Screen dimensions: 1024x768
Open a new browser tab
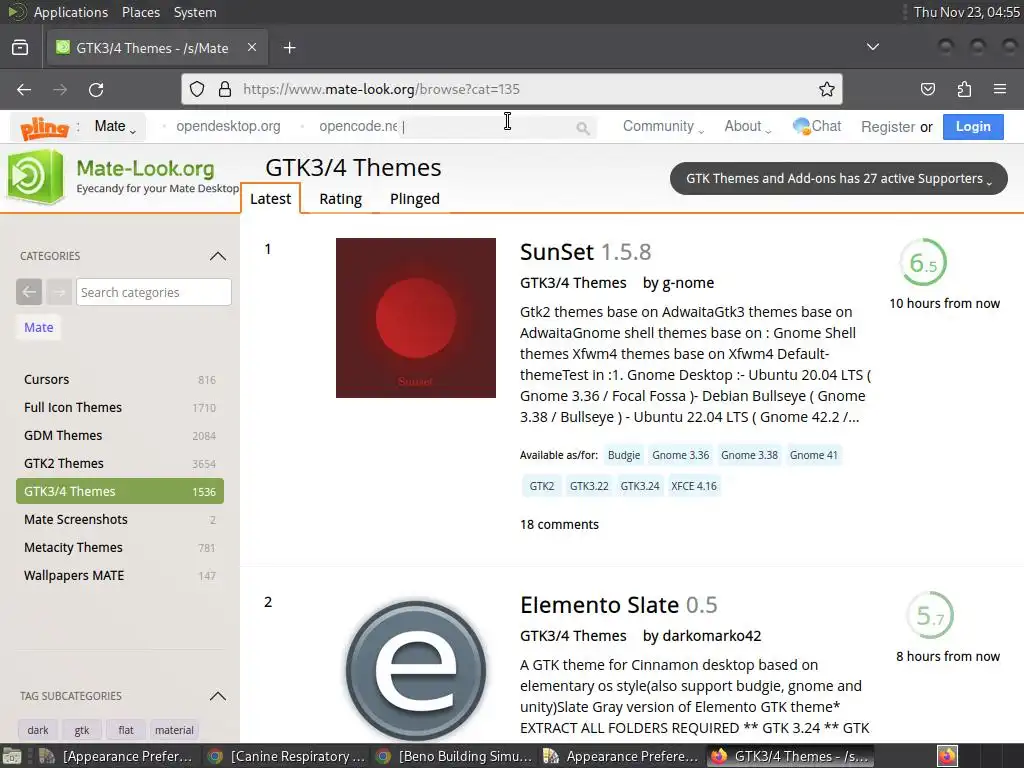click(289, 48)
